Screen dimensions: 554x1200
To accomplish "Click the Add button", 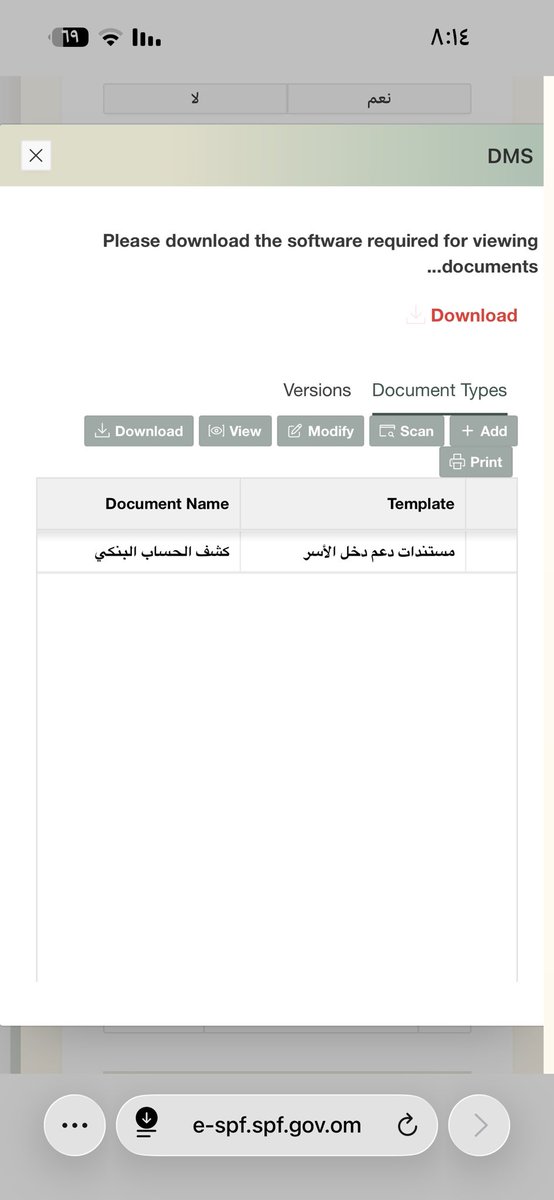I will pos(484,431).
